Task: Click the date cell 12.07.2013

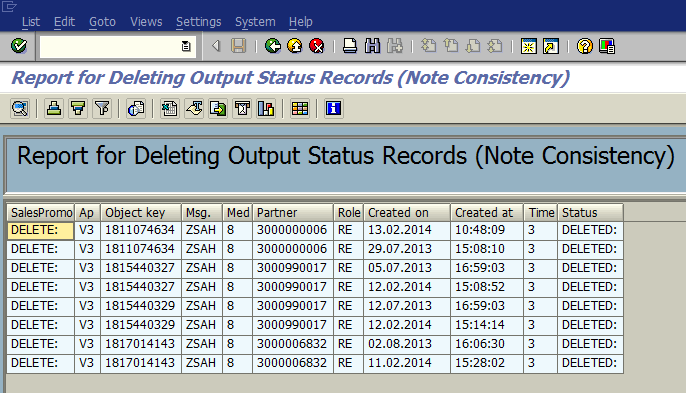Action: 407,306
